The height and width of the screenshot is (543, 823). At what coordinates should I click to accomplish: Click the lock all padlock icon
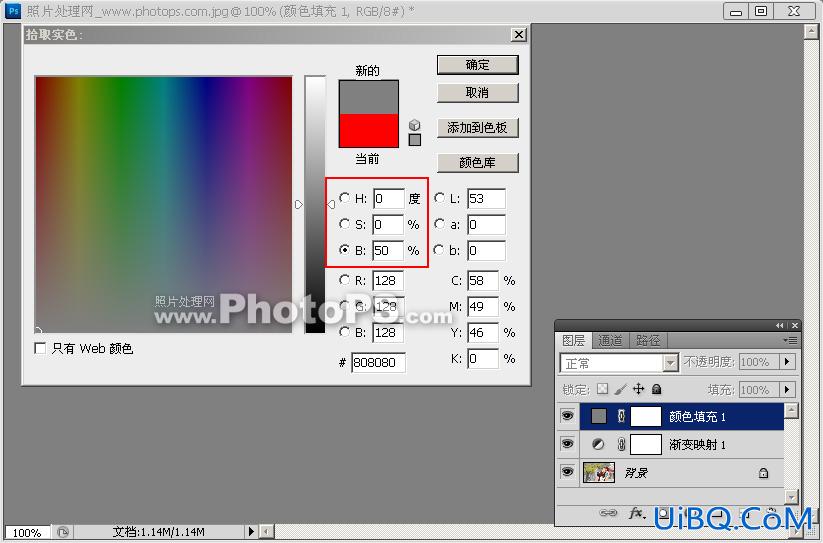tap(656, 389)
